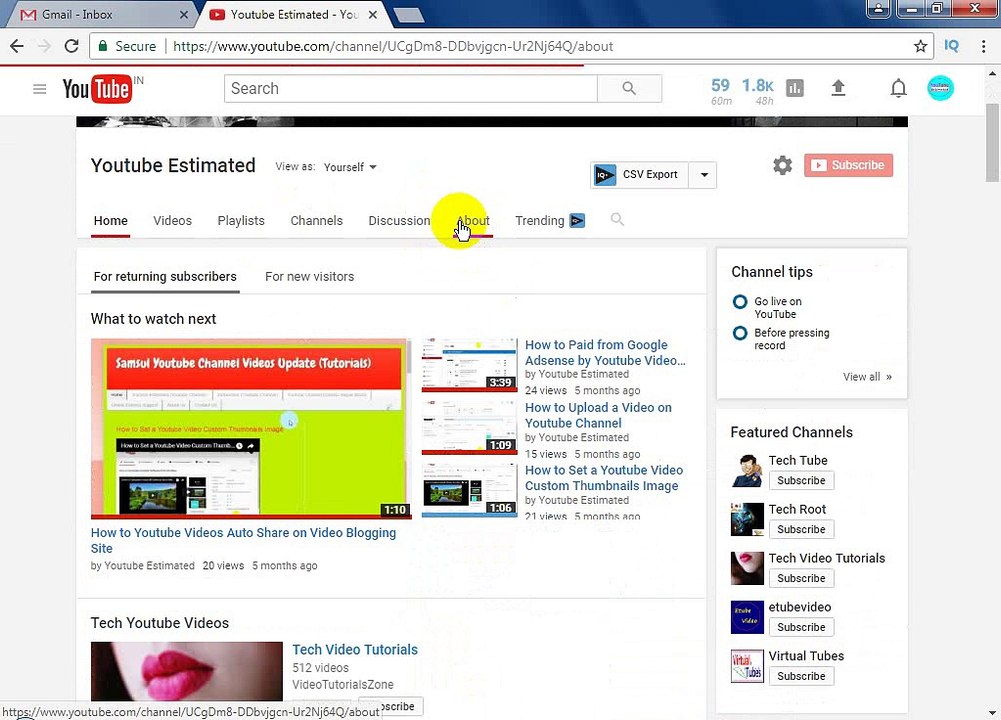Open Discussion tab
1001x720 pixels.
(x=399, y=221)
